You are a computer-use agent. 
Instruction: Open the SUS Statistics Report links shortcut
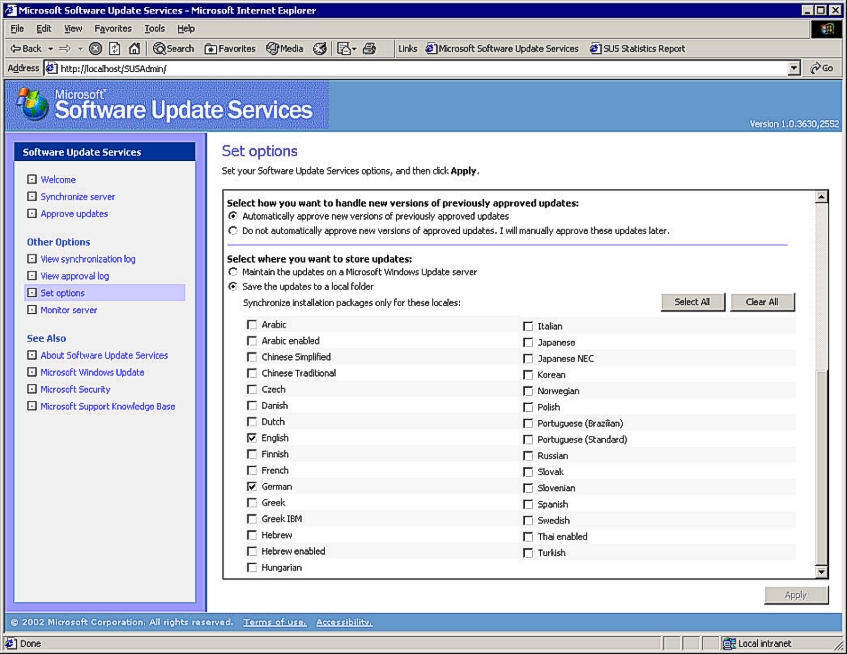(637, 49)
